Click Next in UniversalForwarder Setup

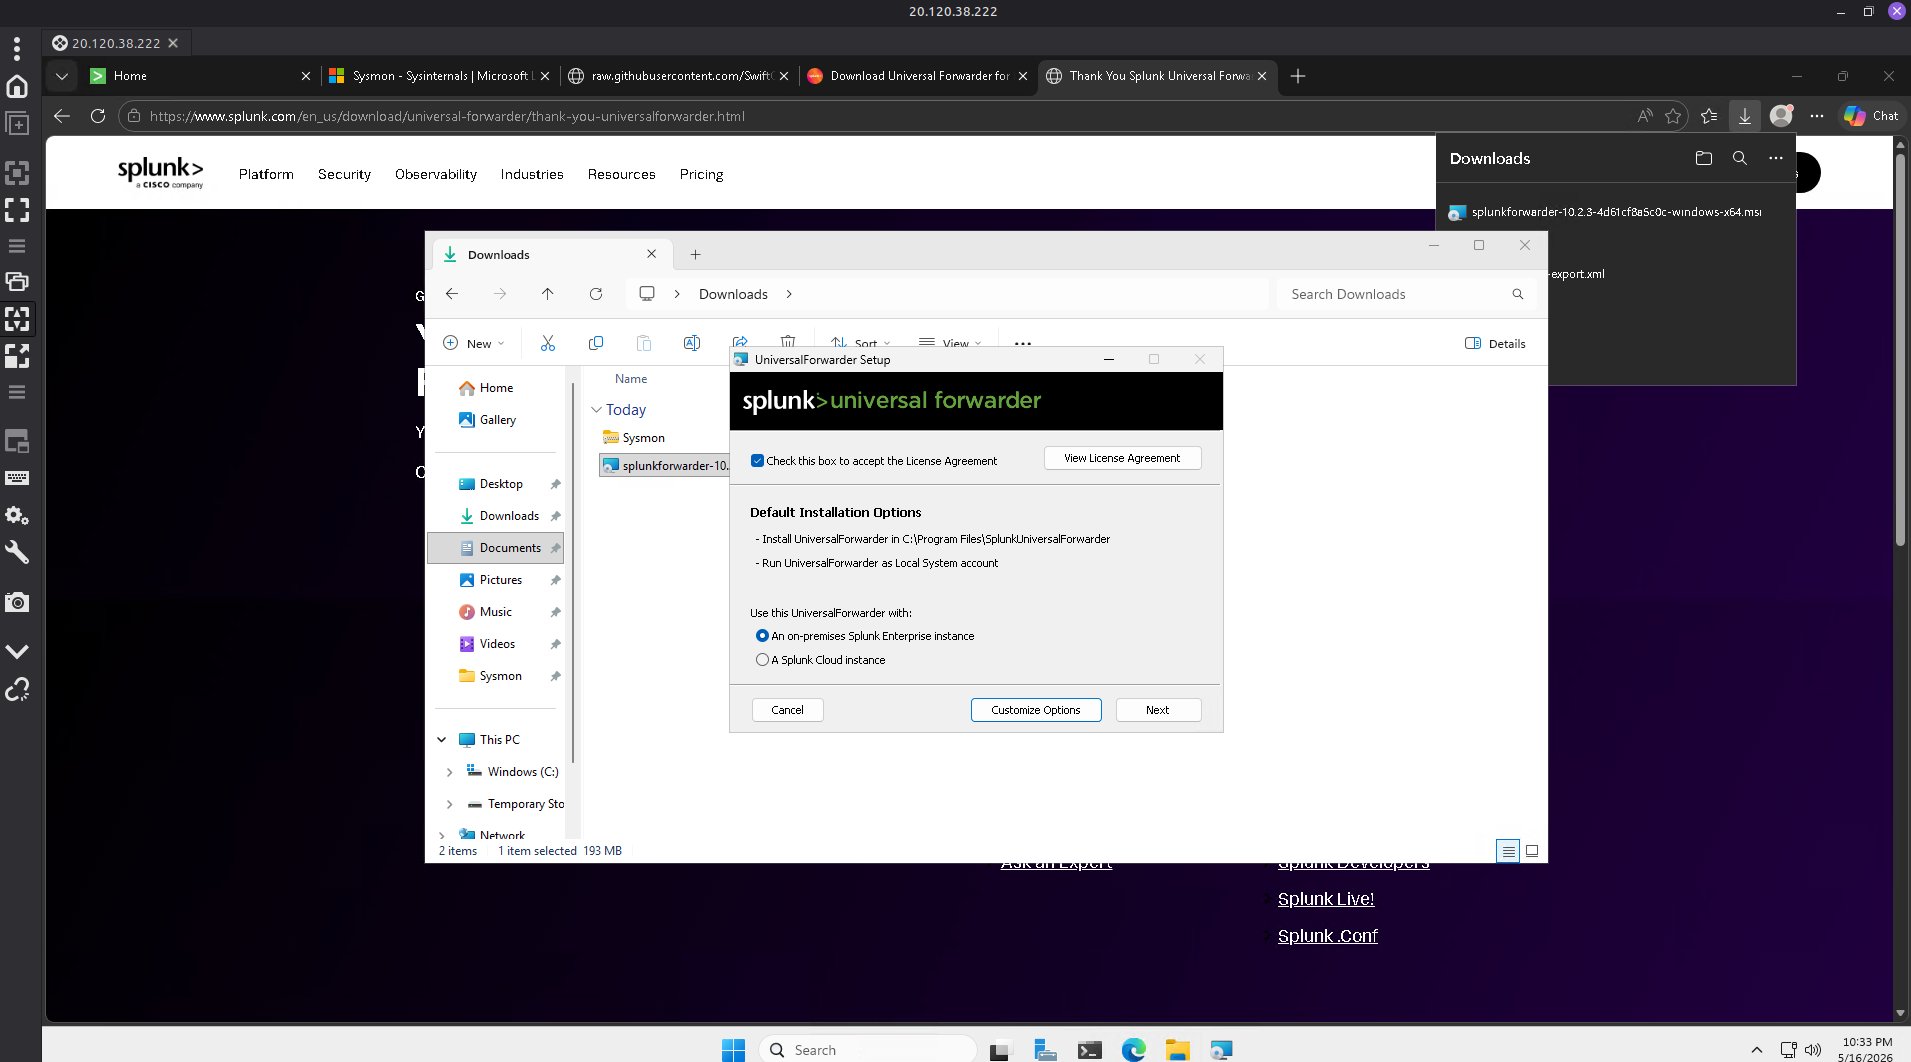point(1157,710)
